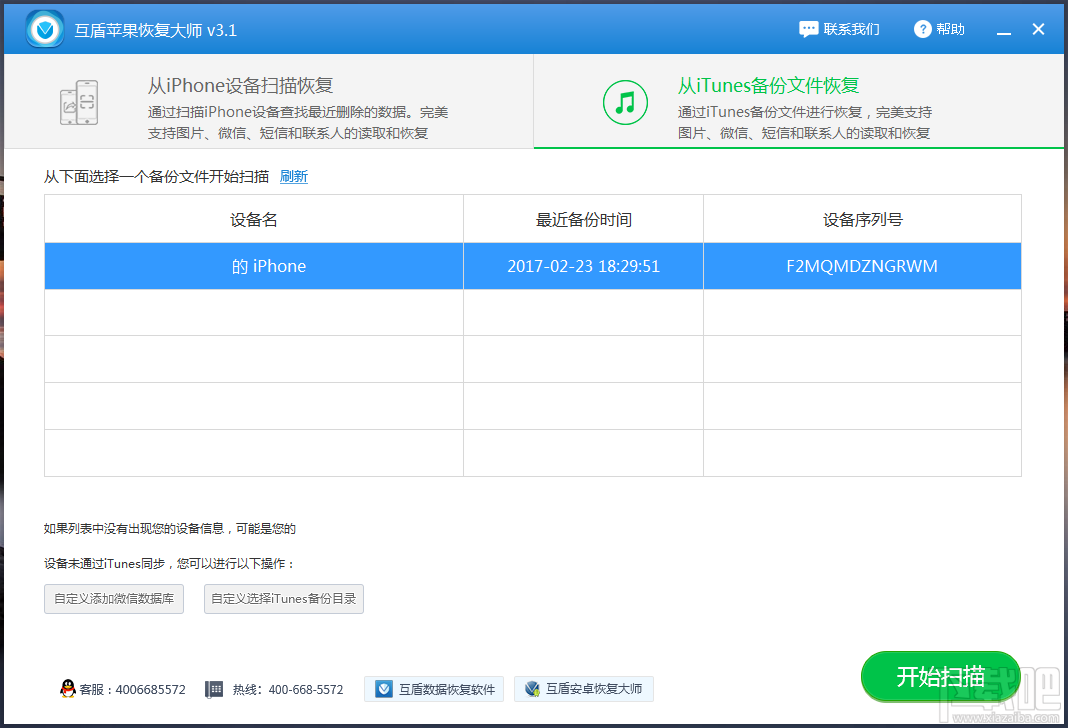
Task: Switch to the 从iTunes备份文件恢复 tab
Action: 800,101
